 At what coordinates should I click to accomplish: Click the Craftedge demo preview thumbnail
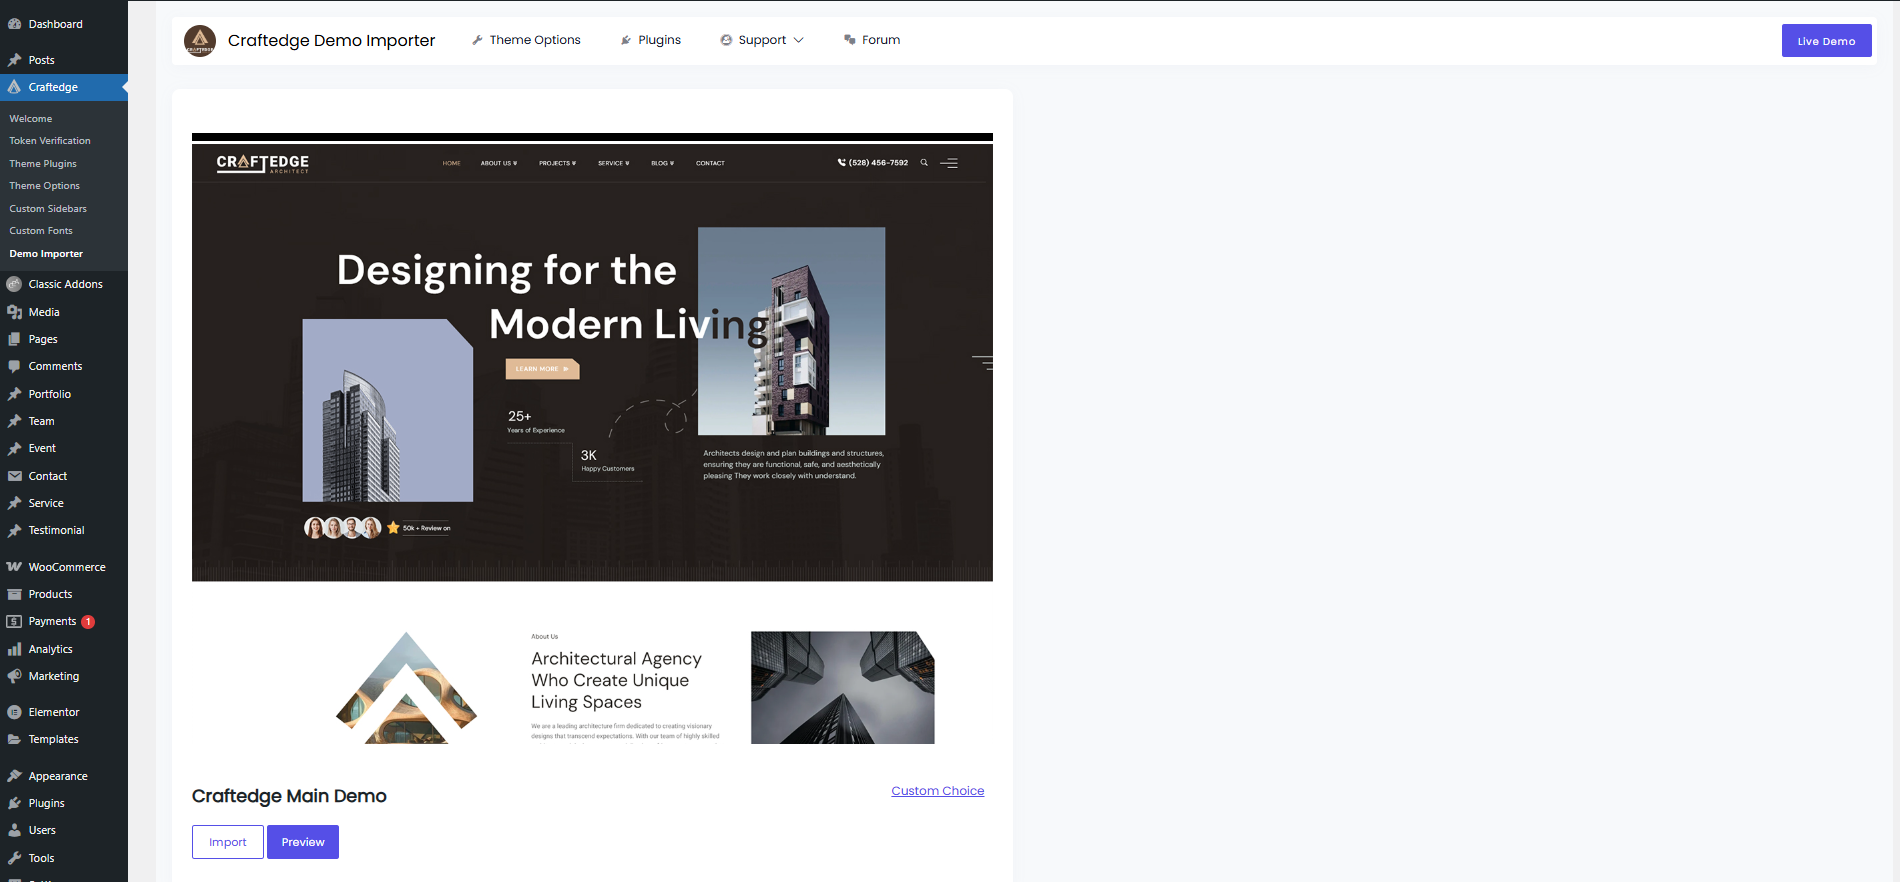point(592,440)
